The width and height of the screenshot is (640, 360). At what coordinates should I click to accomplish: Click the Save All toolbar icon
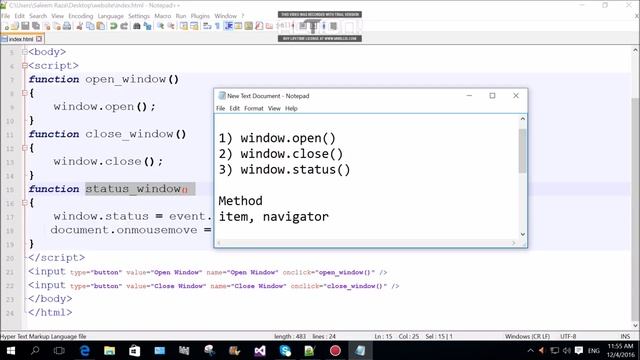coord(36,26)
